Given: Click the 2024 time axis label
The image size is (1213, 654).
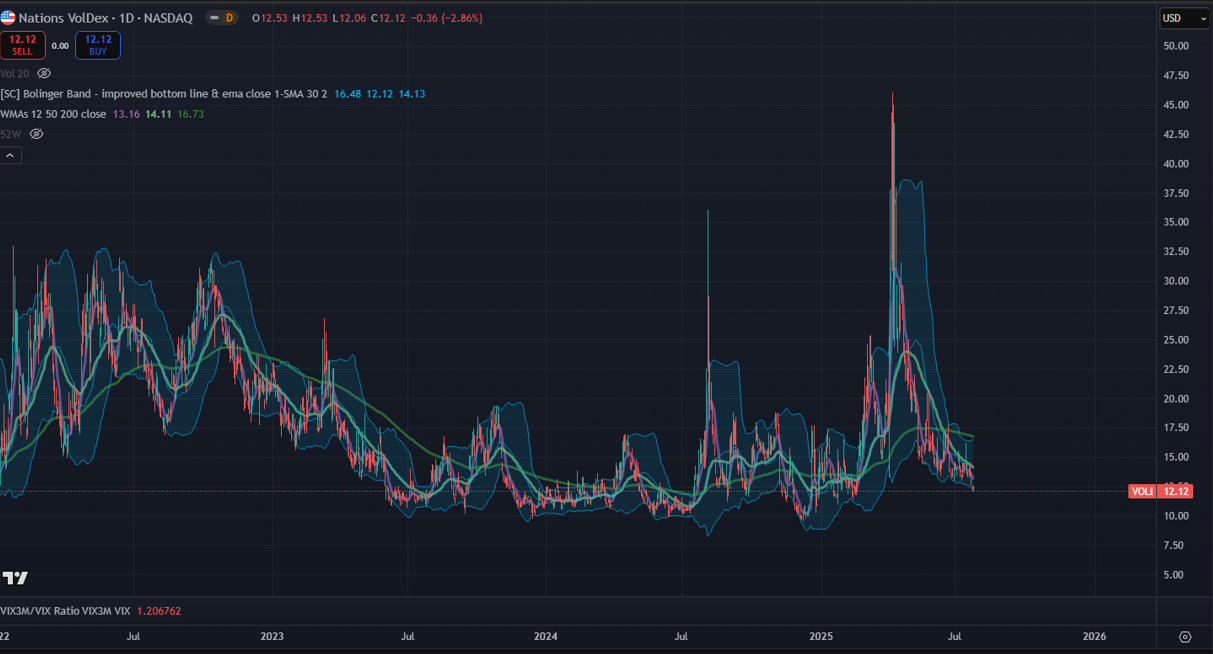Looking at the screenshot, I should [x=546, y=636].
